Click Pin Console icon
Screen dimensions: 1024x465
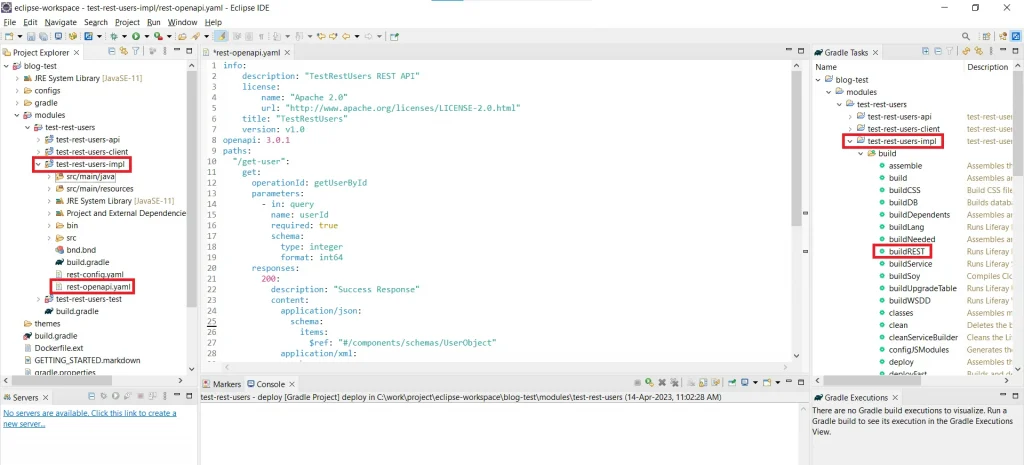731,383
